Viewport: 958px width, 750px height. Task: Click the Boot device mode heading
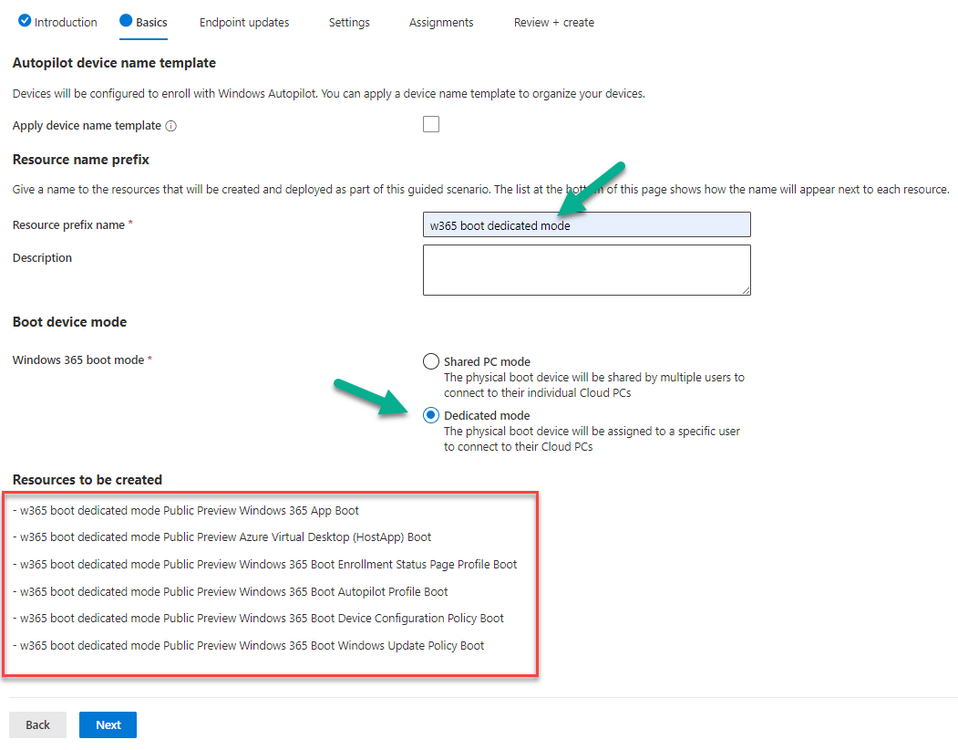70,322
